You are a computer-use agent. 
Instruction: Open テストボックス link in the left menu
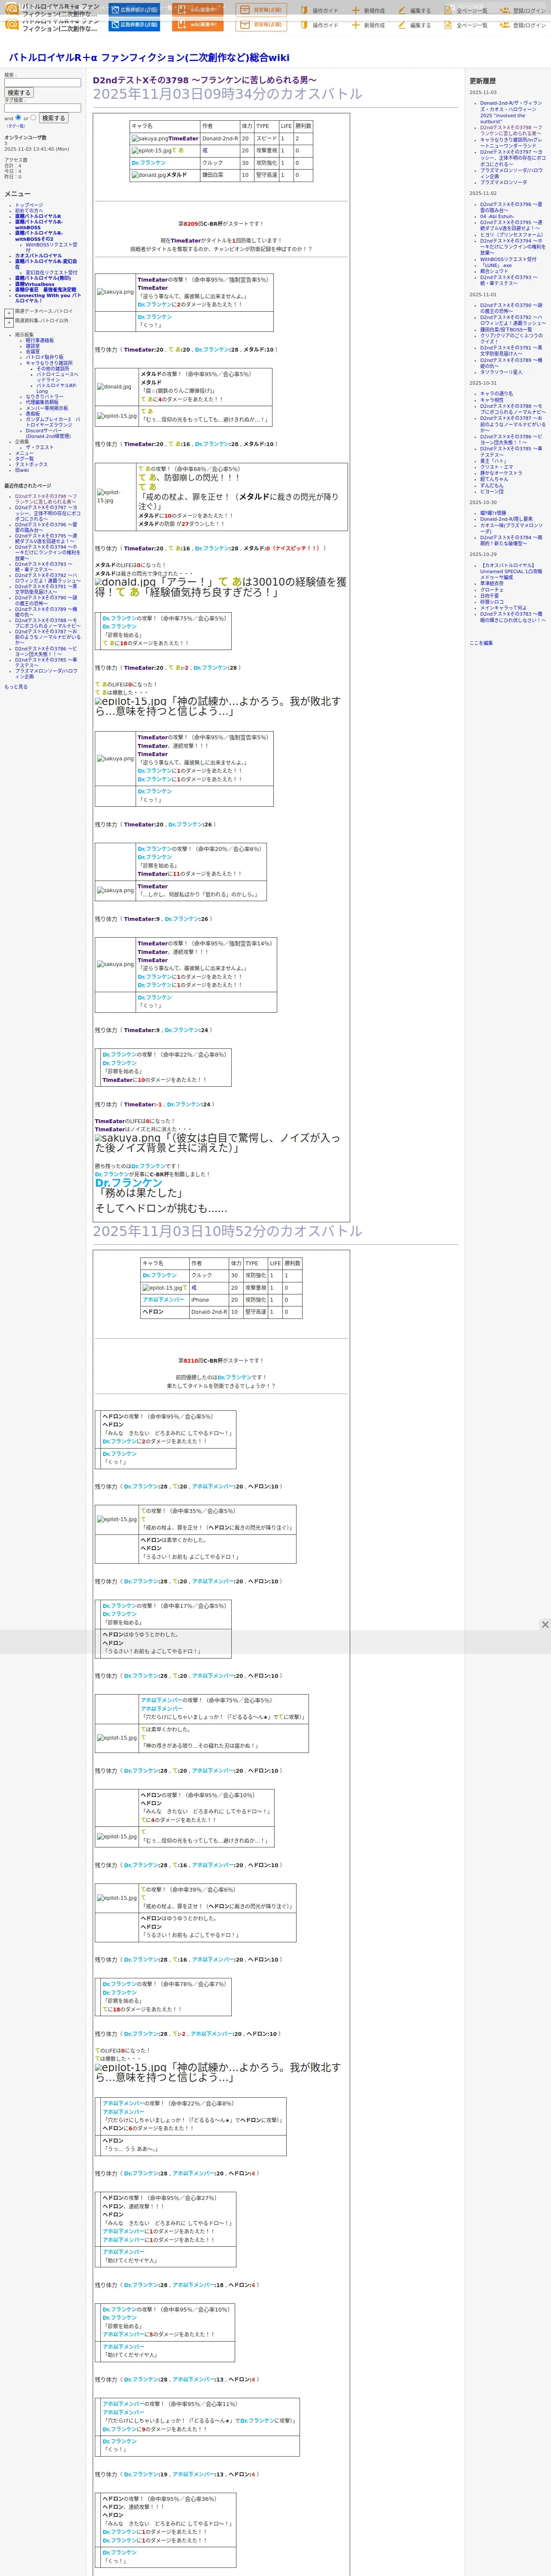pyautogui.click(x=31, y=465)
